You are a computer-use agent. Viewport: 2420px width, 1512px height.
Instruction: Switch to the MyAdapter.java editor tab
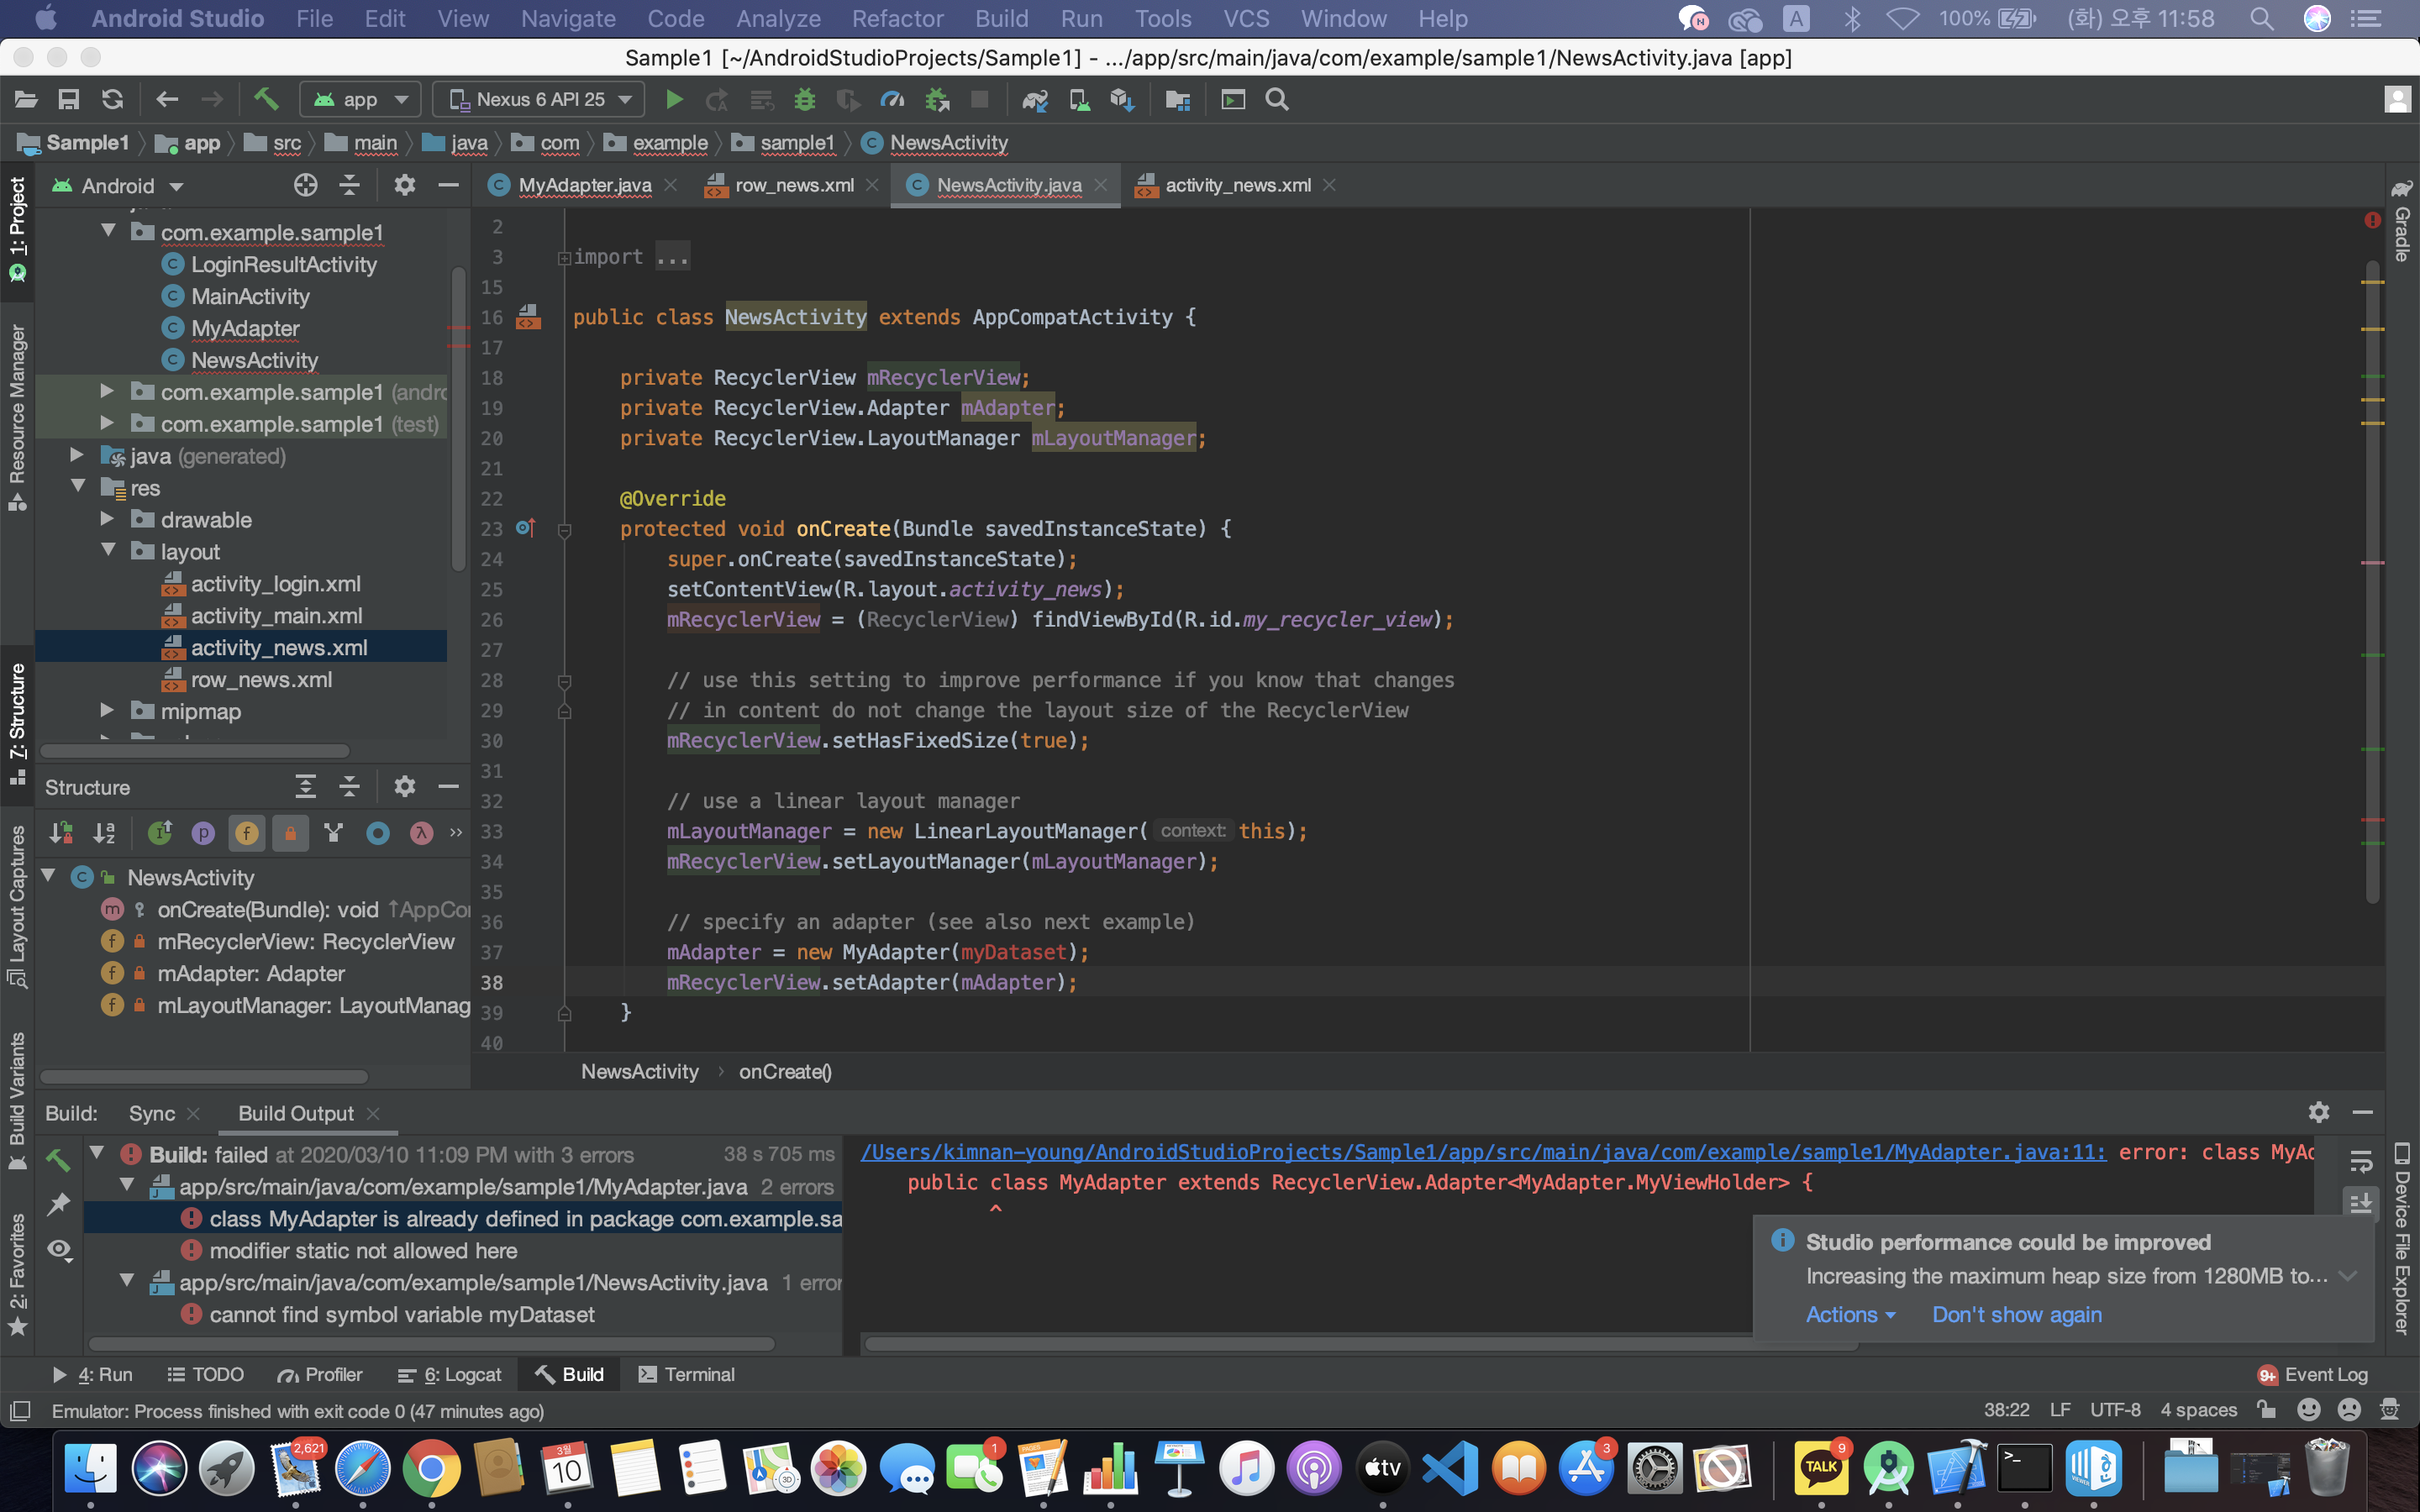click(584, 185)
